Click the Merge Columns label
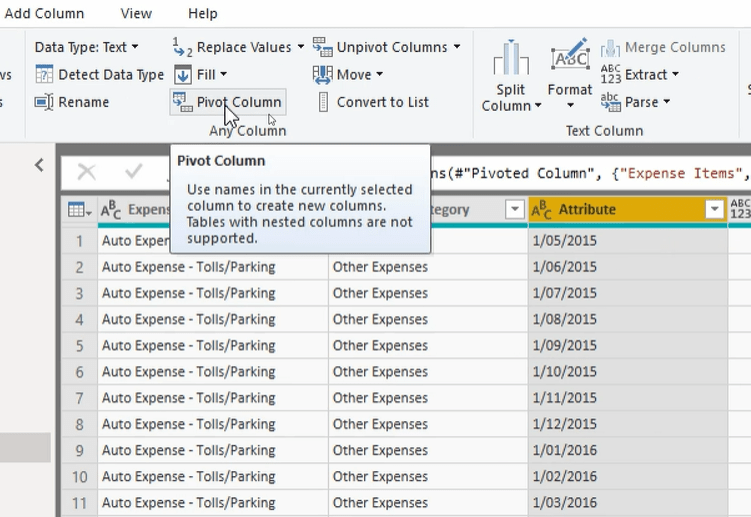Image resolution: width=751 pixels, height=517 pixels. 675,47
